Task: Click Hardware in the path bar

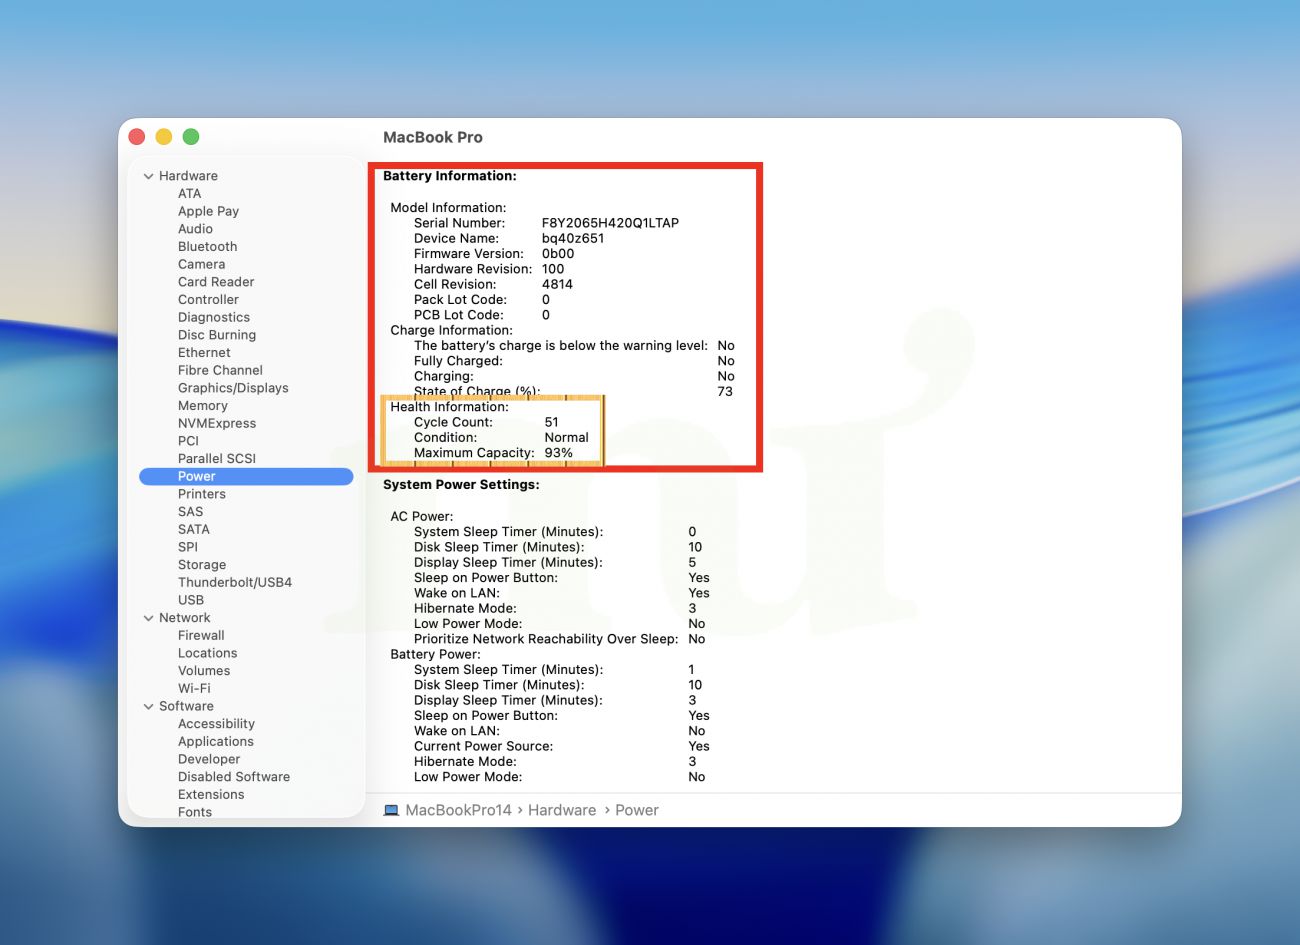Action: (x=562, y=810)
